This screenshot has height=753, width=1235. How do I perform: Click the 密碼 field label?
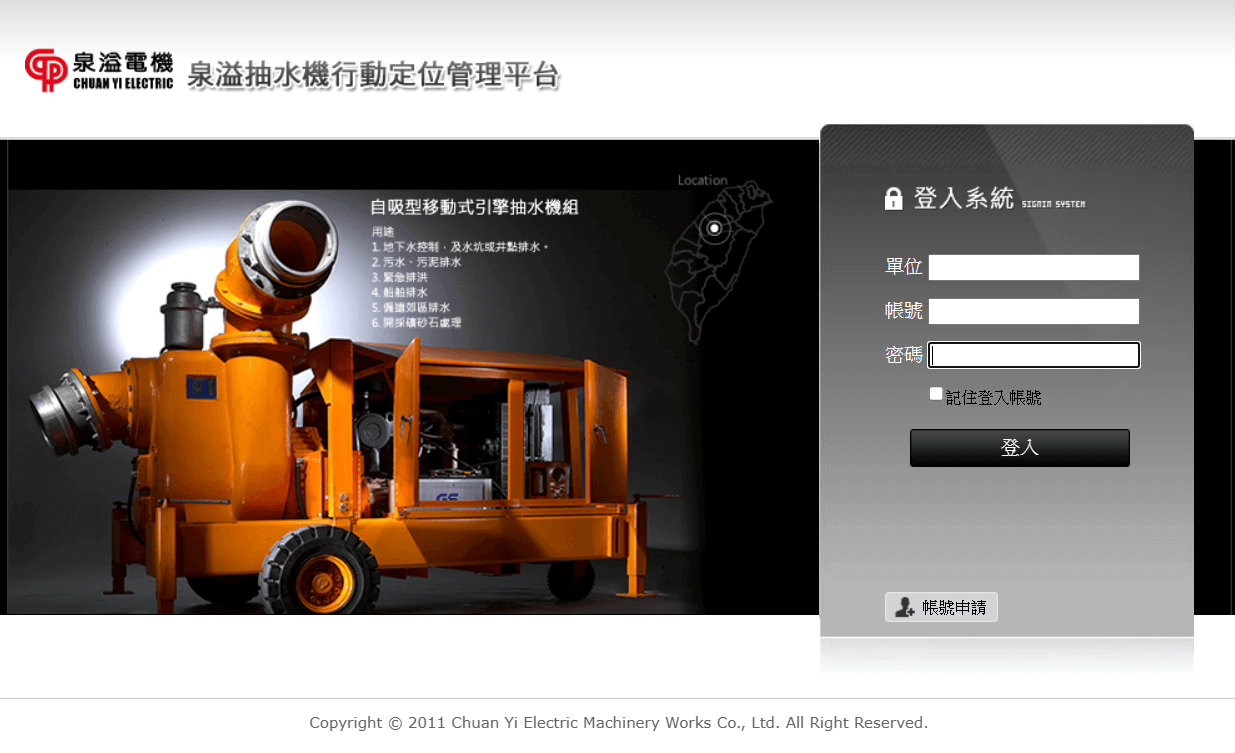point(904,355)
